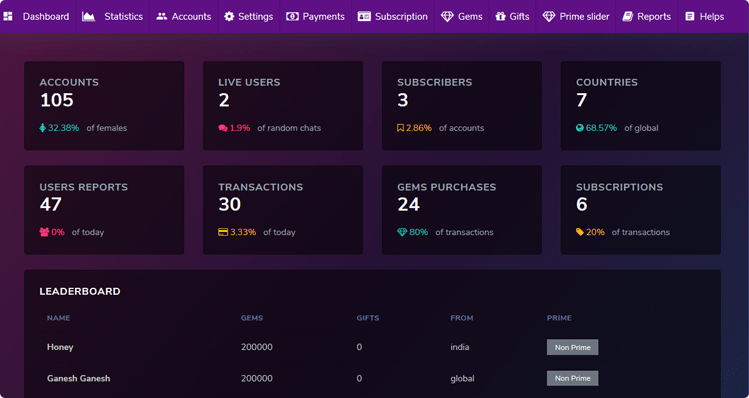Click the NAME column header
The image size is (749, 398).
[x=59, y=318]
